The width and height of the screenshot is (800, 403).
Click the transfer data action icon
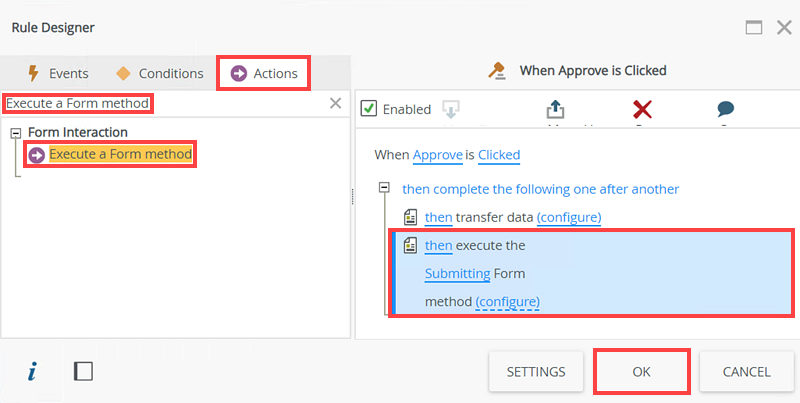point(410,217)
